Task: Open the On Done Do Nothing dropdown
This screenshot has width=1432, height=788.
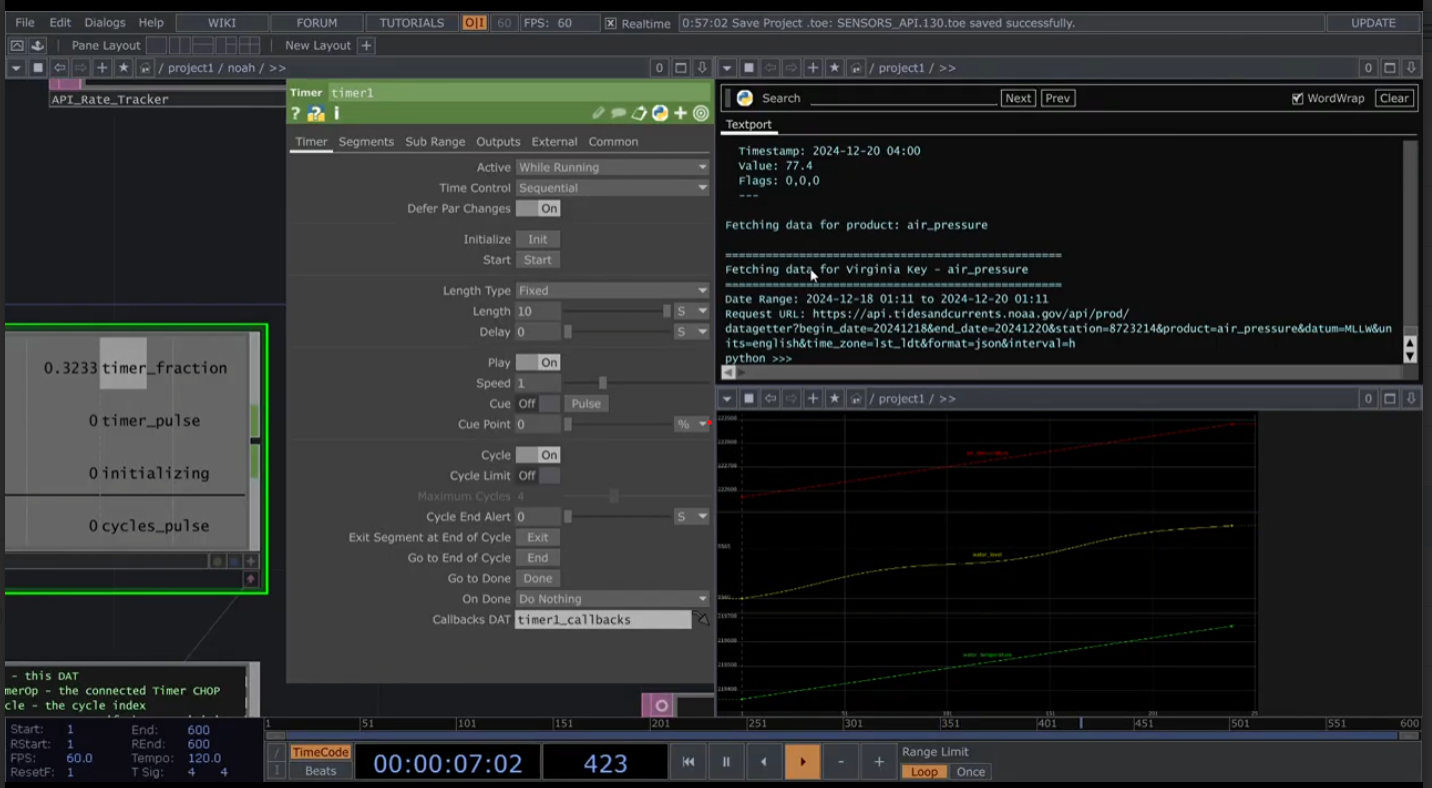Action: click(612, 598)
